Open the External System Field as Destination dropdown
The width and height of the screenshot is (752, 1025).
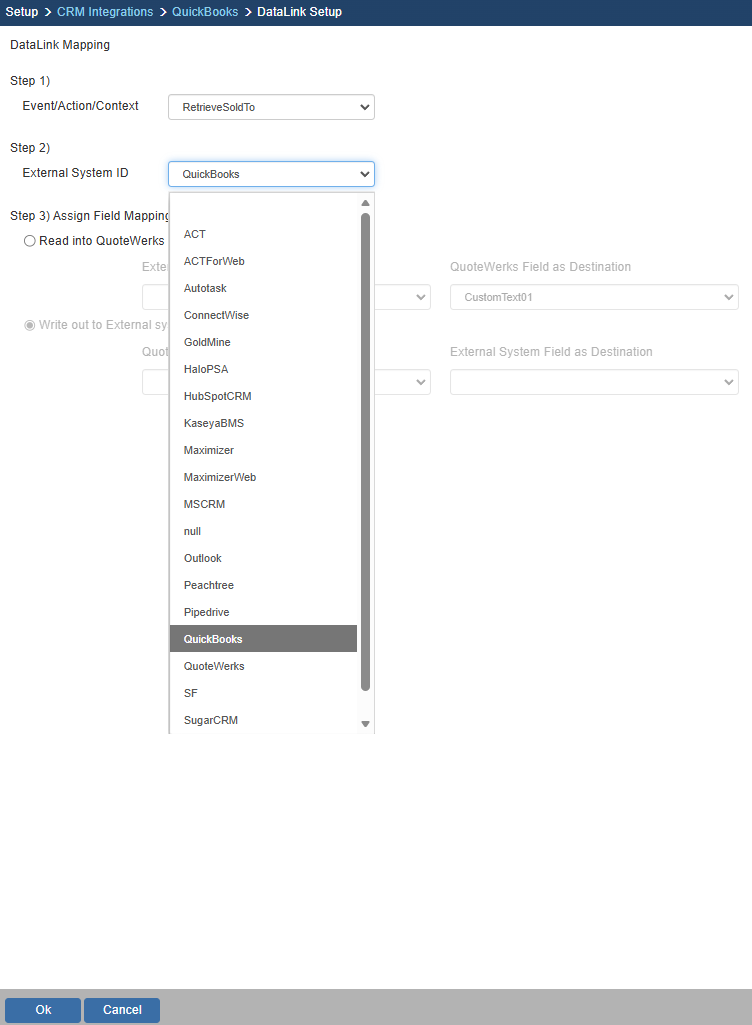point(594,382)
